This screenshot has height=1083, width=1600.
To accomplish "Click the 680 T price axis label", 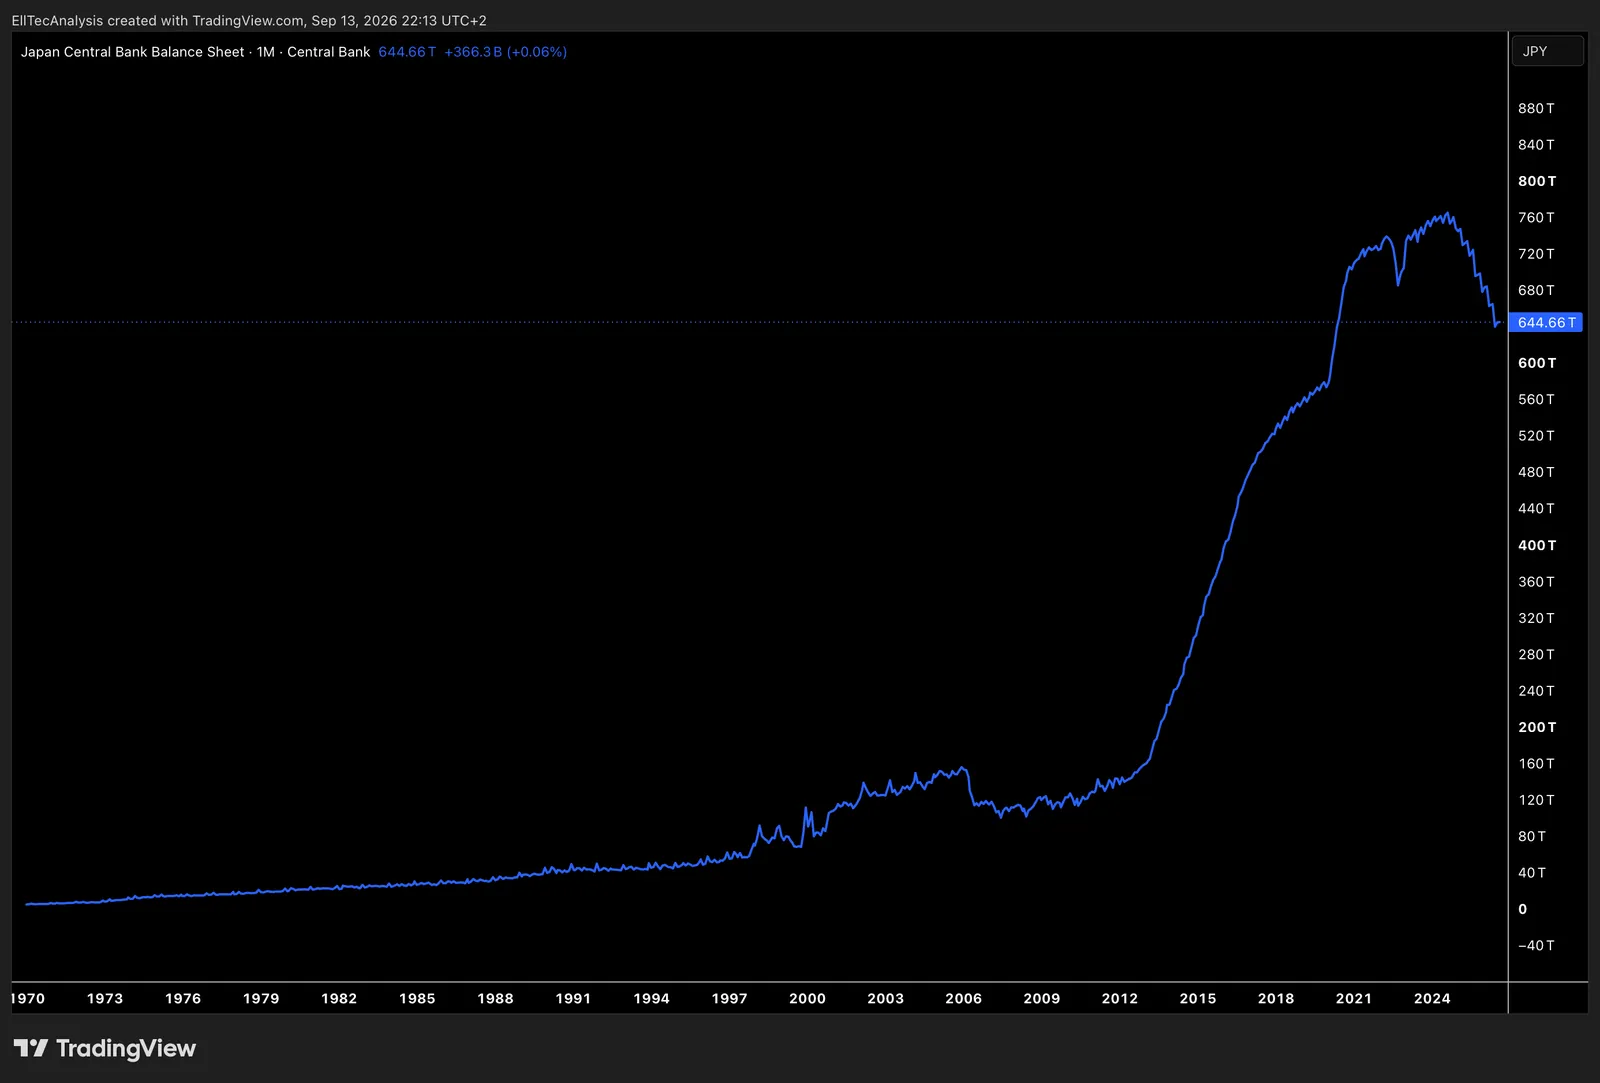I will [1536, 290].
